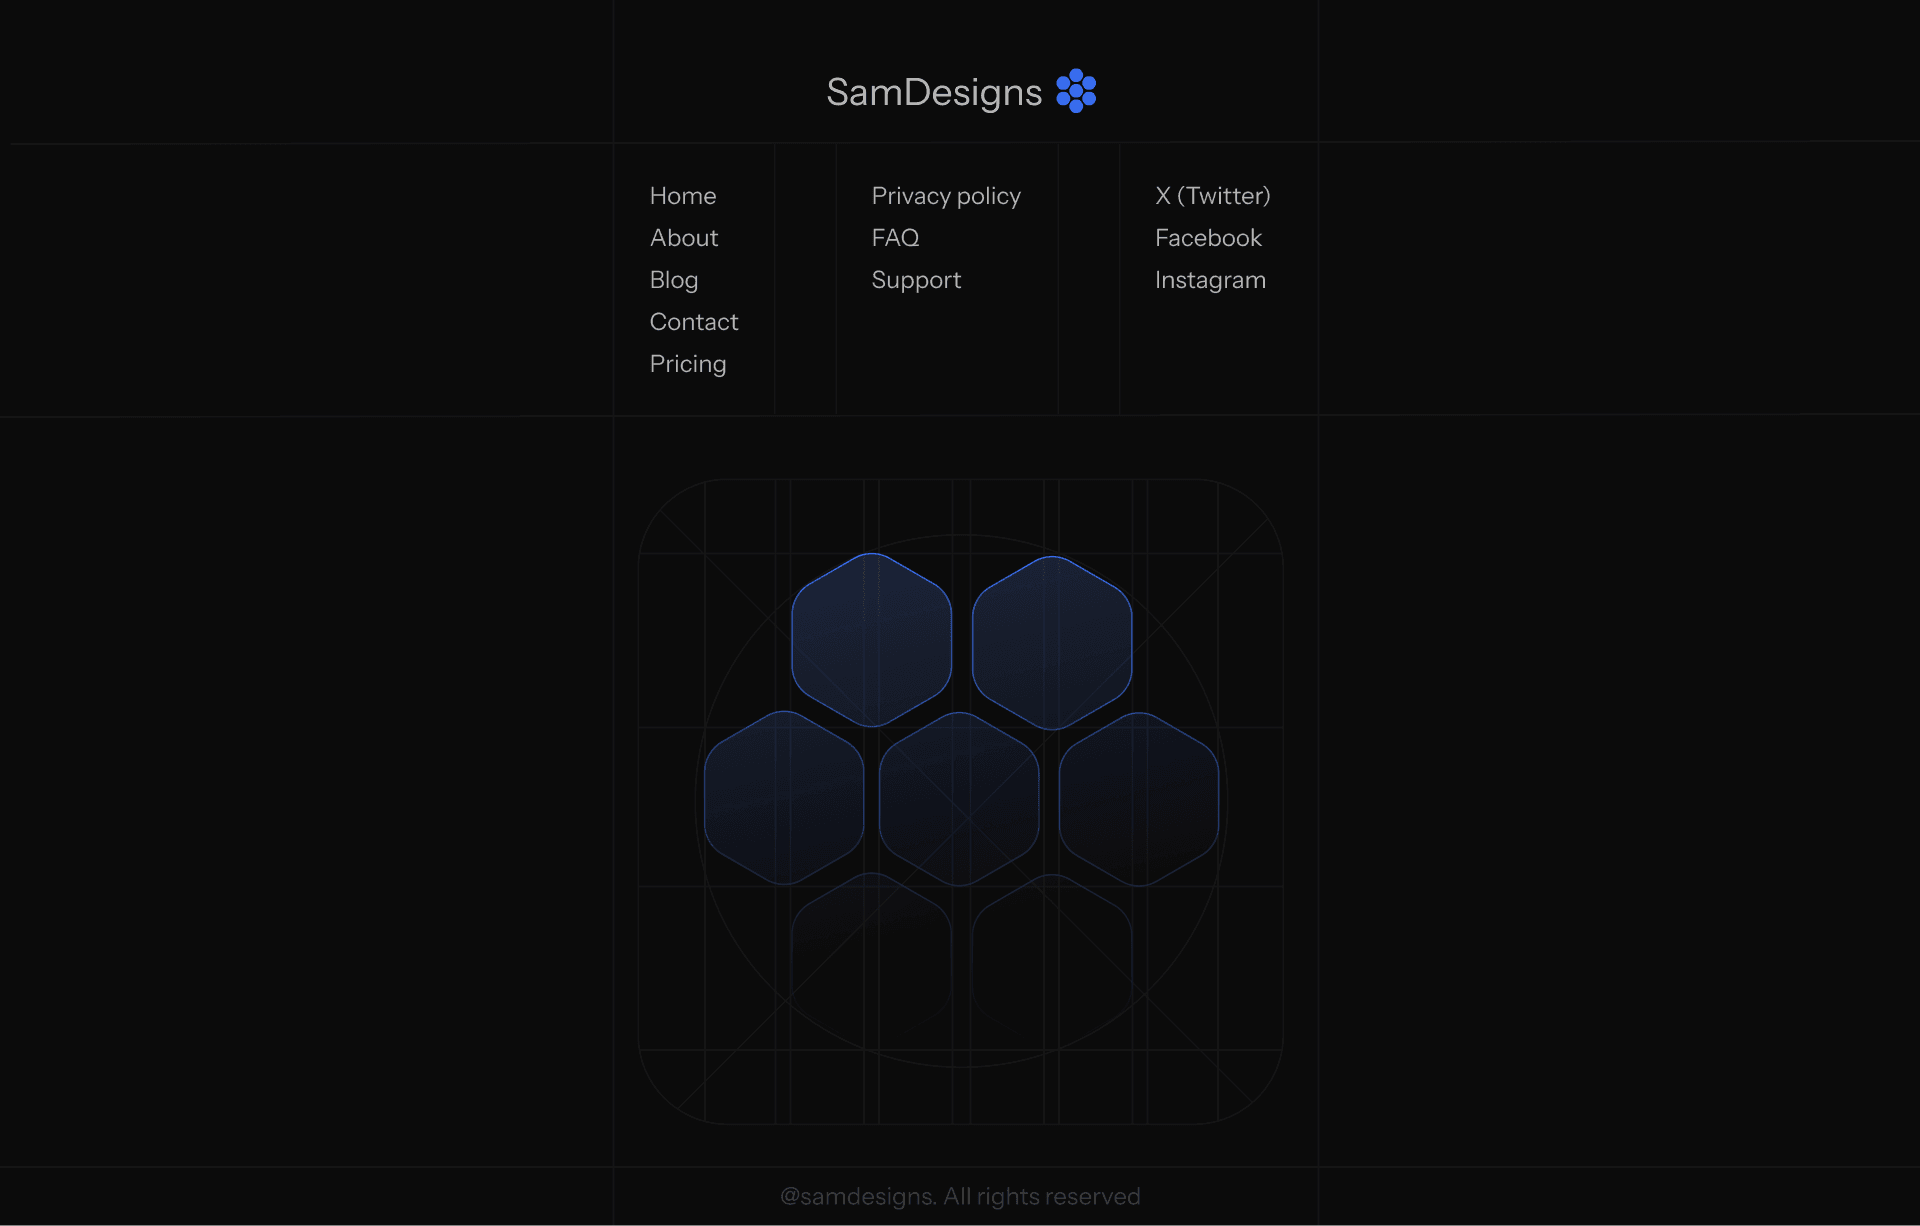This screenshot has width=1920, height=1226.
Task: Click the copyright text @samdesigns
Action: [x=959, y=1197]
